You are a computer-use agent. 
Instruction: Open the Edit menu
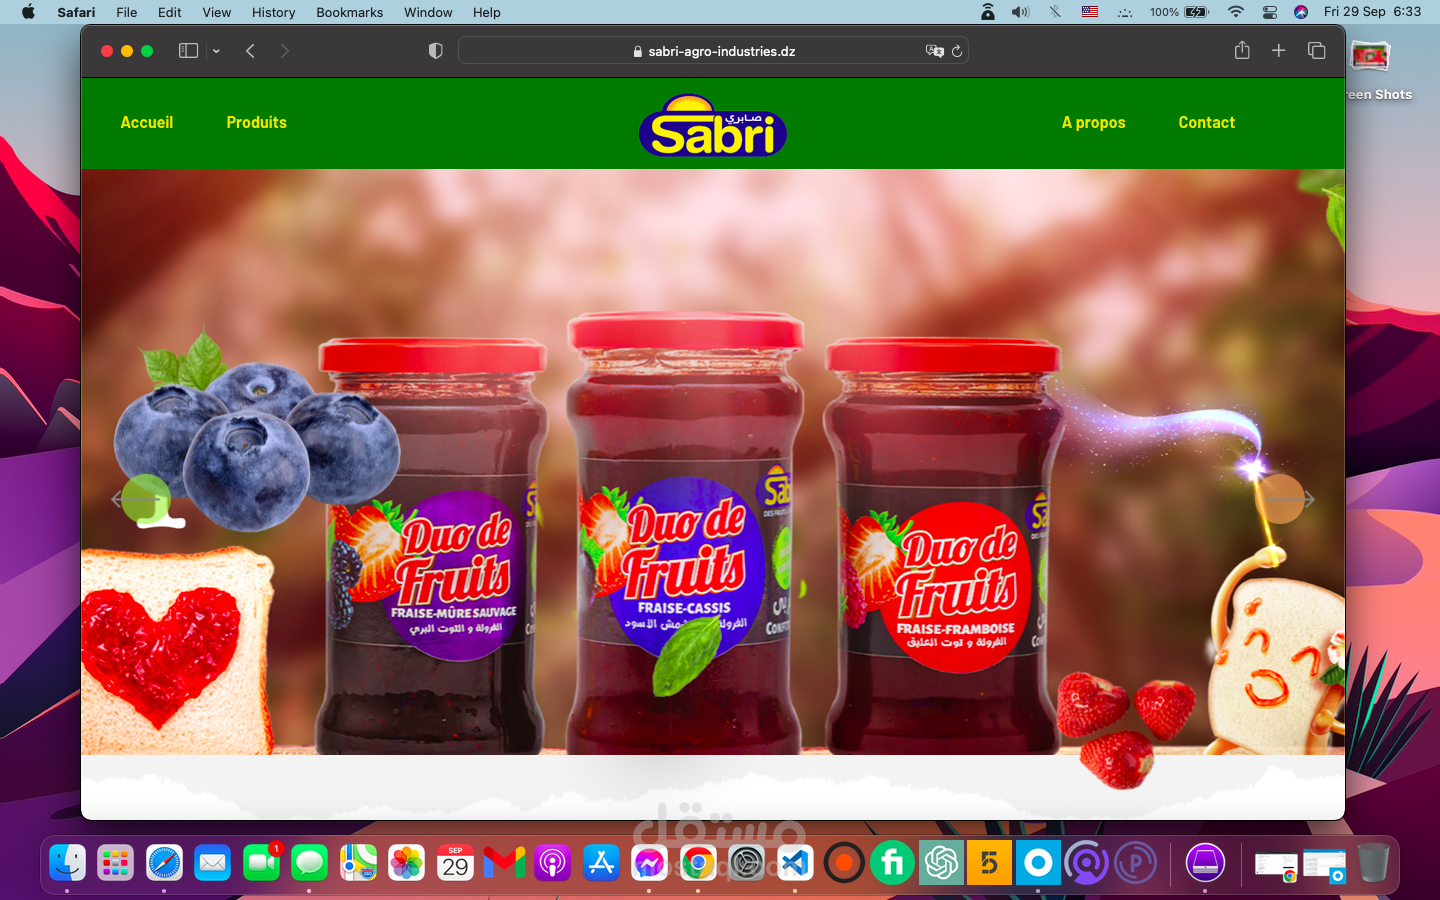[x=170, y=12]
